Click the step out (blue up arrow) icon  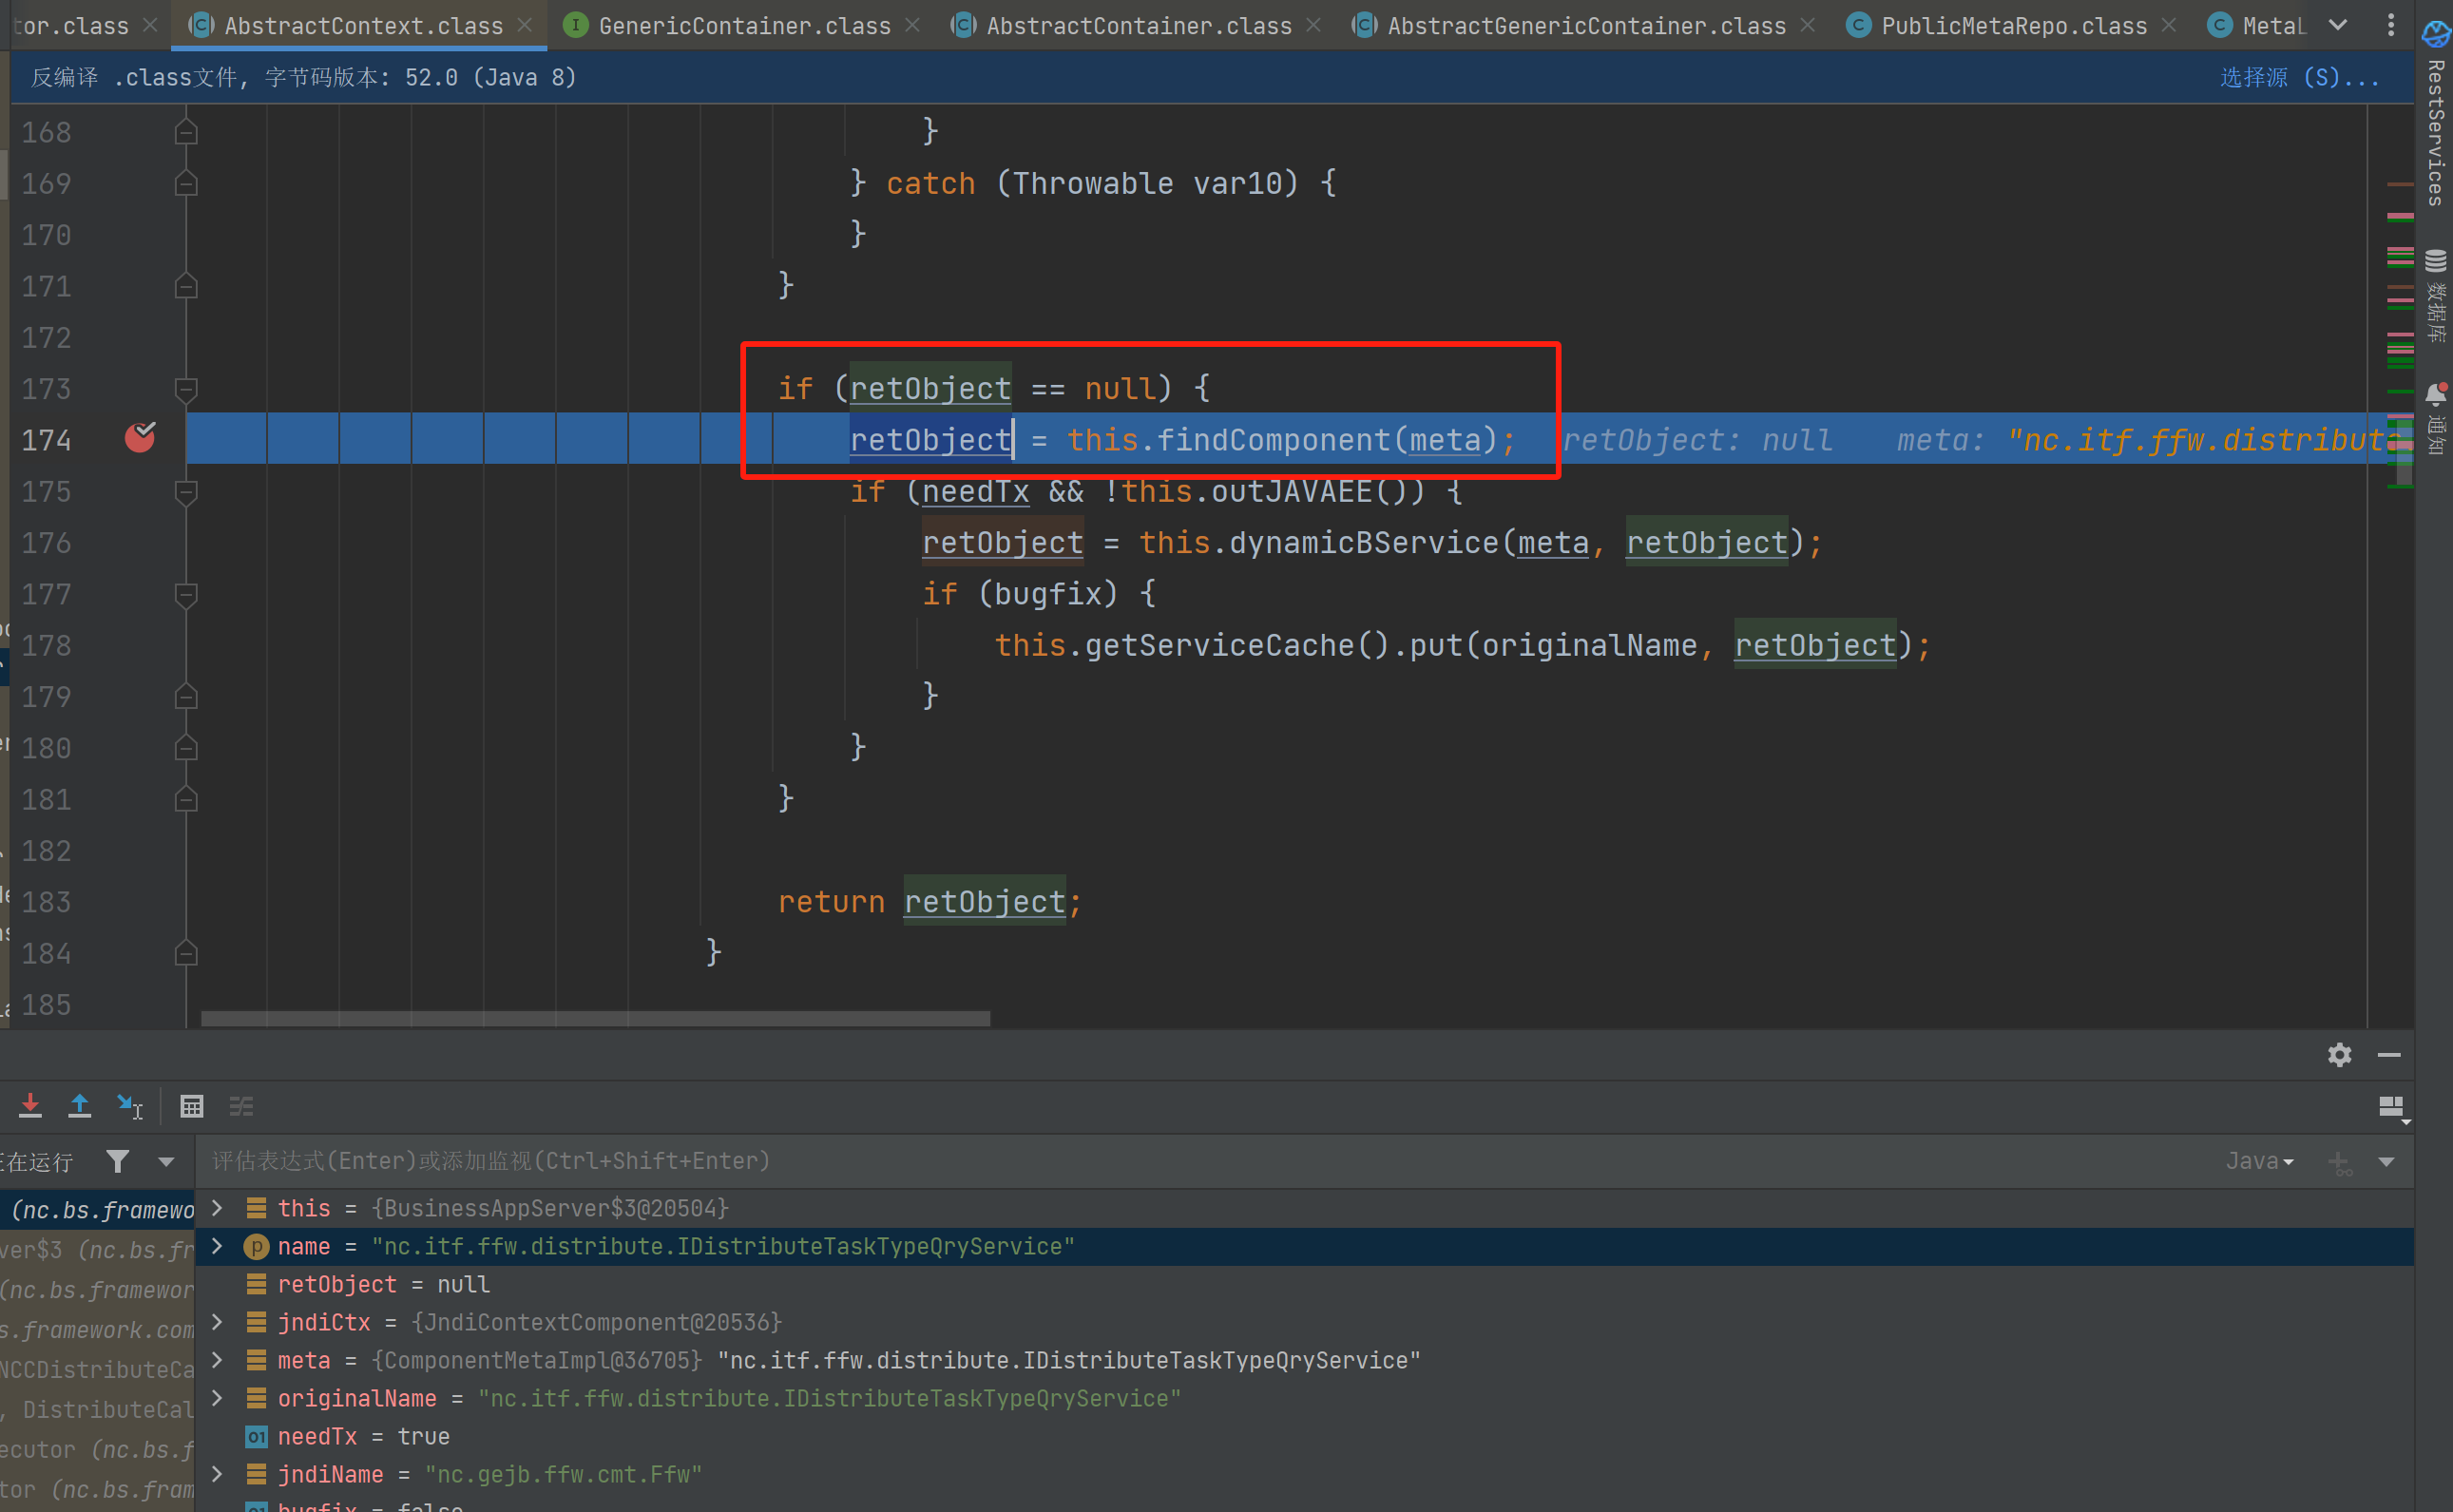point(80,1105)
